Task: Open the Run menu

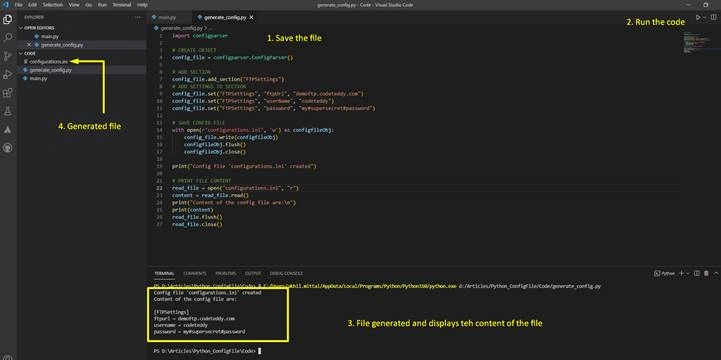Action: coord(102,5)
